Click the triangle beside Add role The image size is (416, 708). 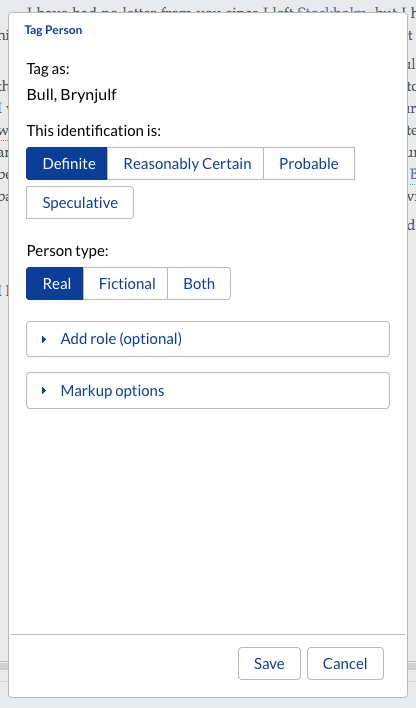click(44, 339)
